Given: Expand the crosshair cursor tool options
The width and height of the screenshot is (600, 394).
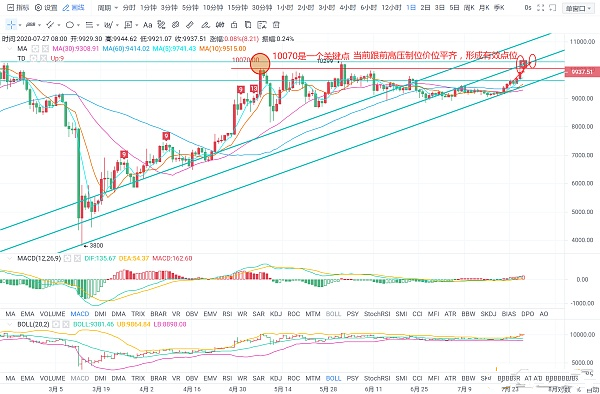Looking at the screenshot, I should [x=20, y=25].
